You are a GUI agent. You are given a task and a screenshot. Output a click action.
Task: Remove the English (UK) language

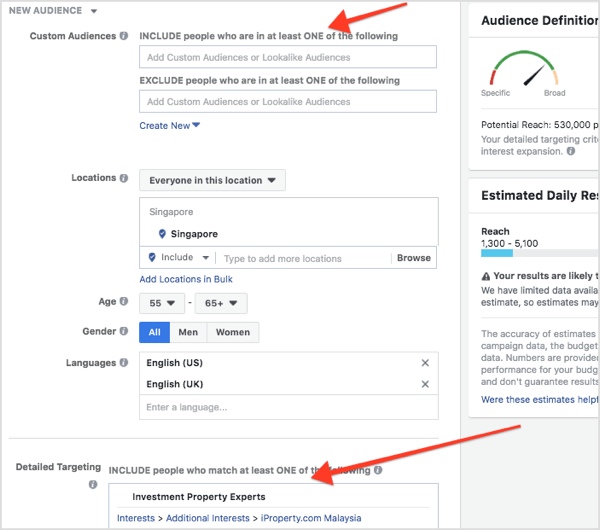tap(425, 384)
